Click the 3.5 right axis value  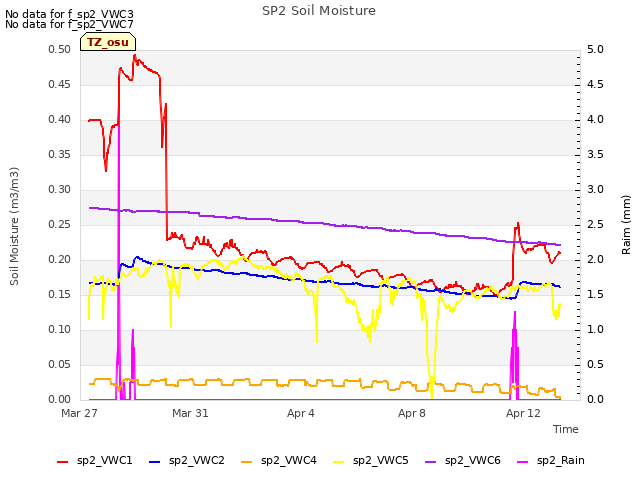(595, 154)
